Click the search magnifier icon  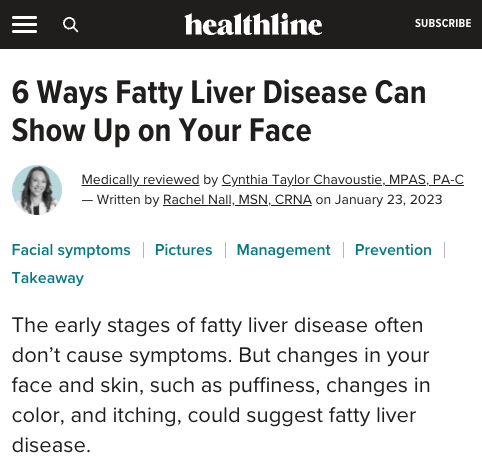70,25
